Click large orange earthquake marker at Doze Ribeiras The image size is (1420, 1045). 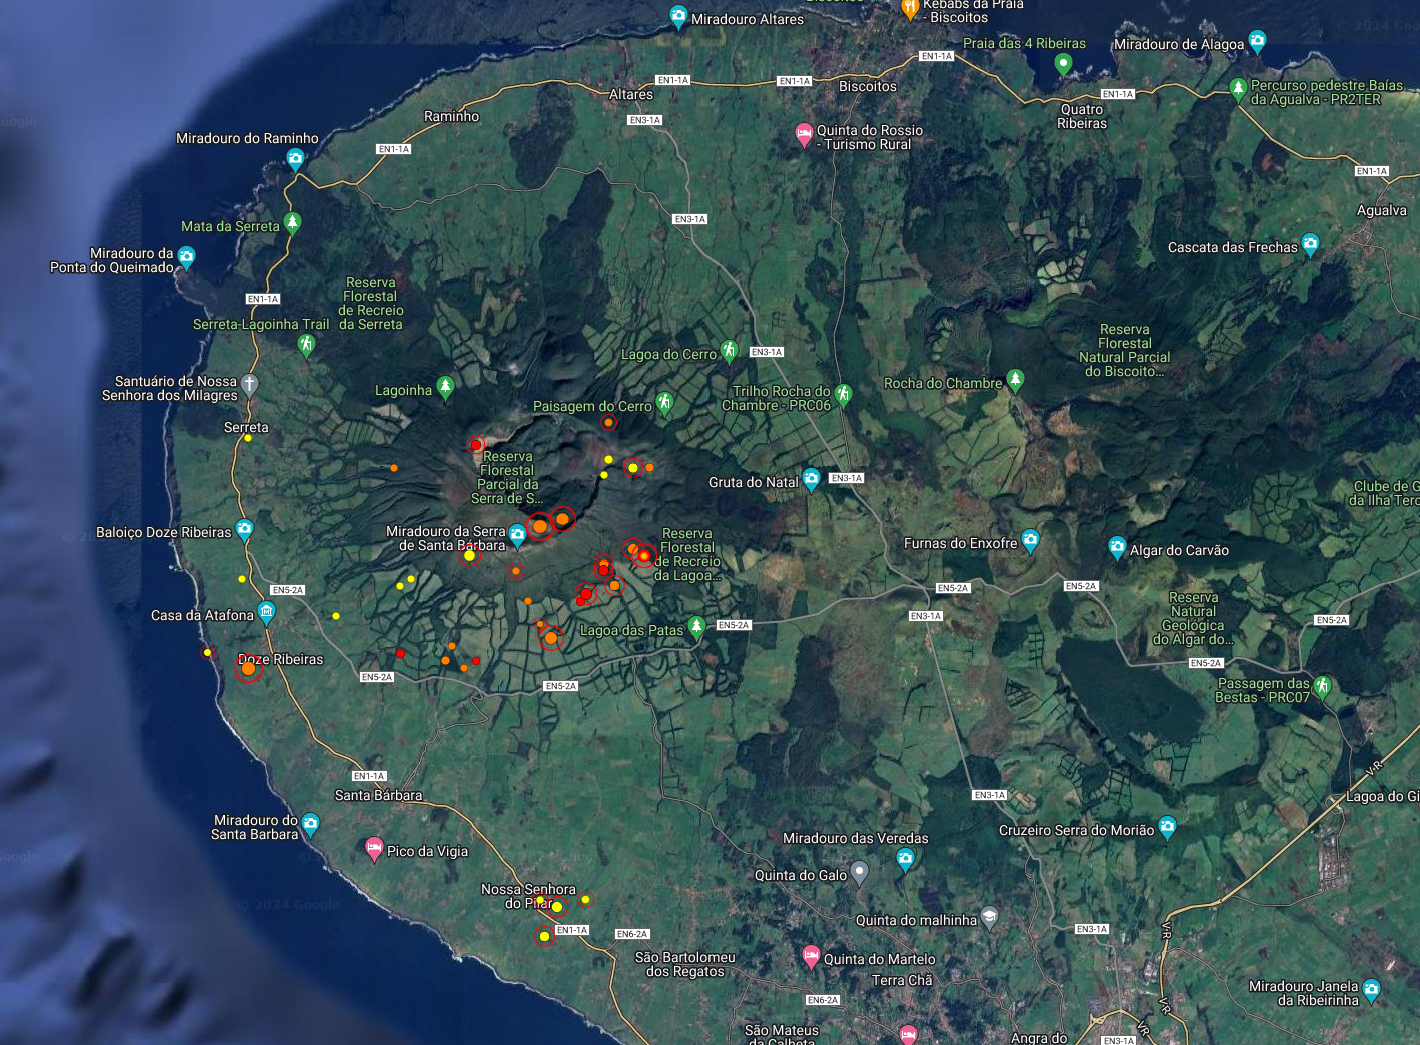[x=249, y=668]
